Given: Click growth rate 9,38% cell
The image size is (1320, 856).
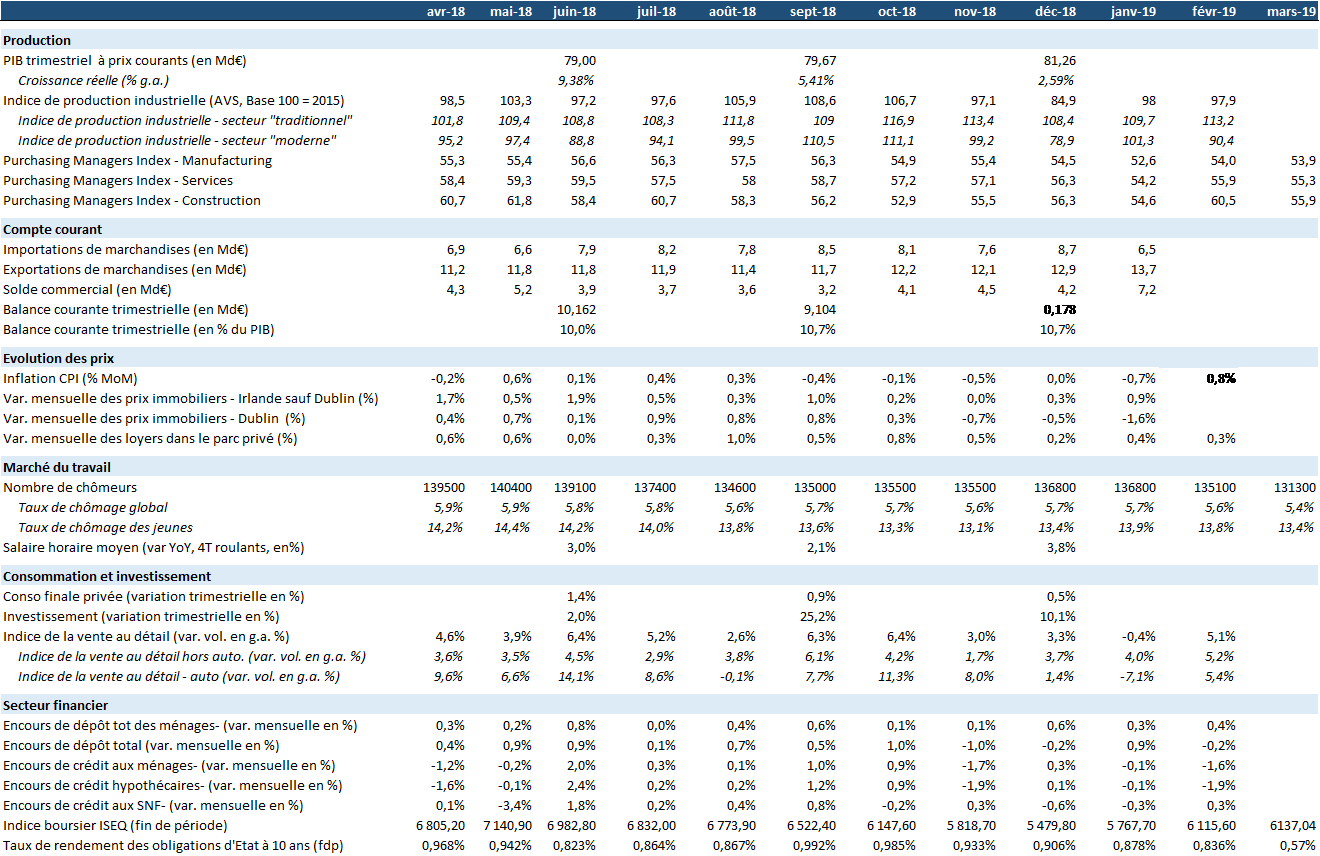Looking at the screenshot, I should click(x=577, y=81).
